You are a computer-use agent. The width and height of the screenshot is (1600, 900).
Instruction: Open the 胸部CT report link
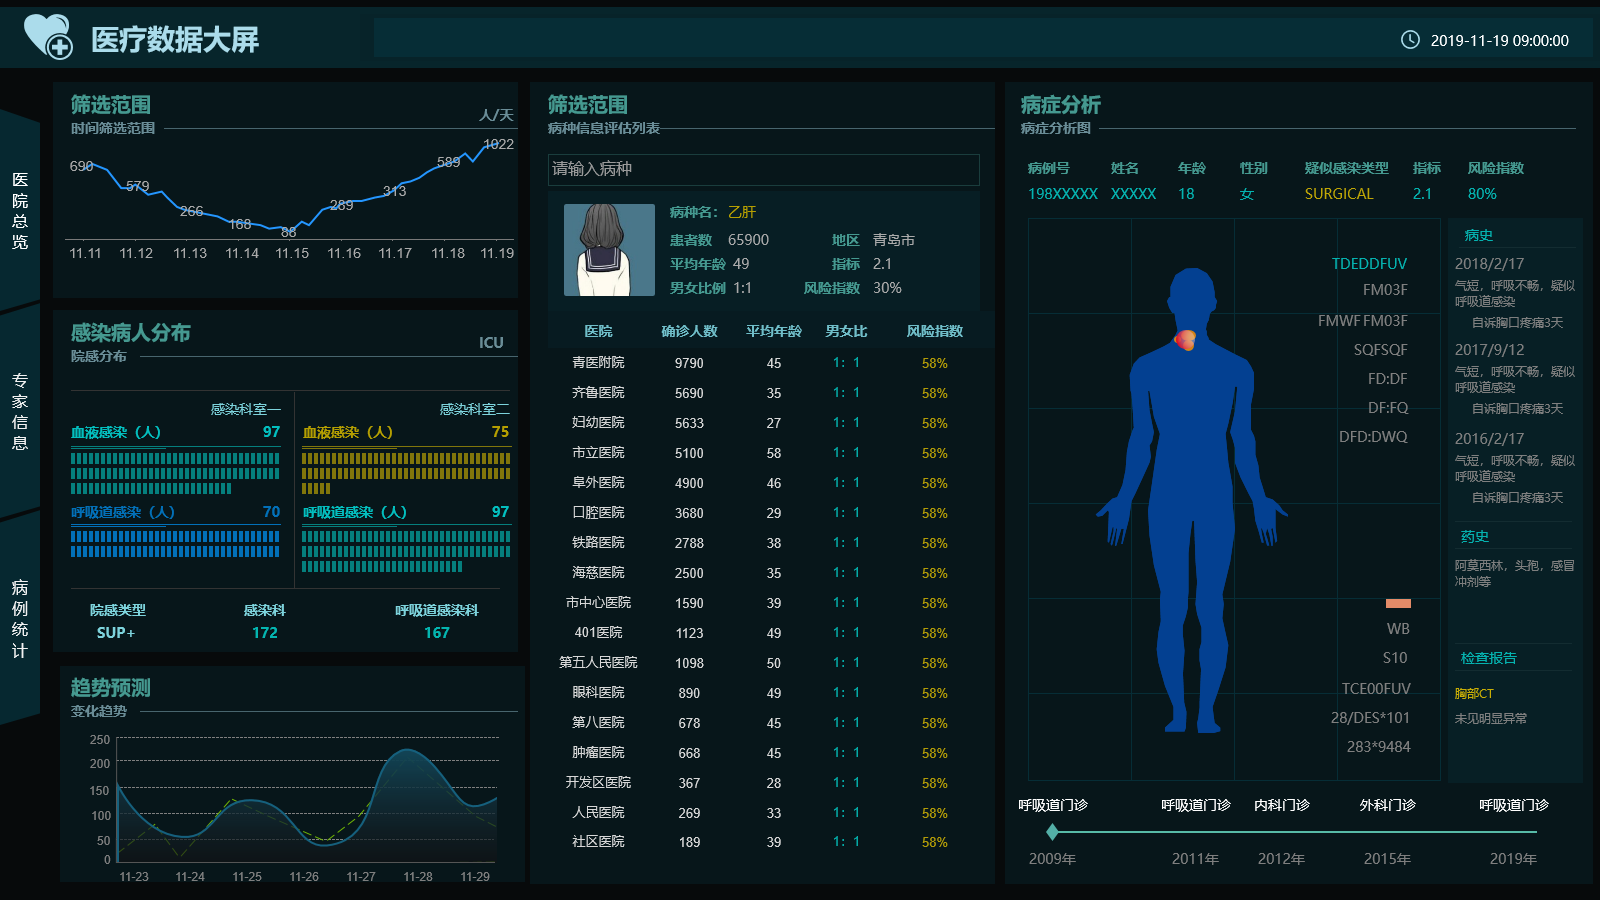coord(1474,693)
